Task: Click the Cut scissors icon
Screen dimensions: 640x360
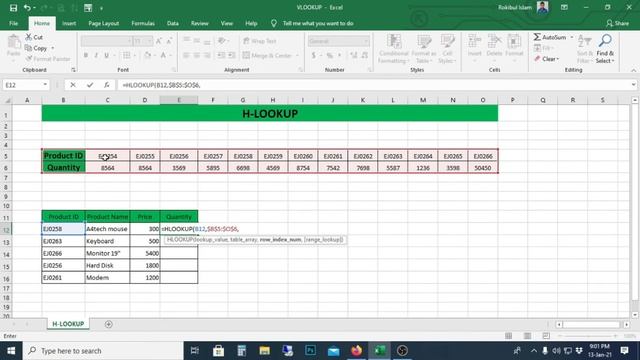Action: click(29, 37)
